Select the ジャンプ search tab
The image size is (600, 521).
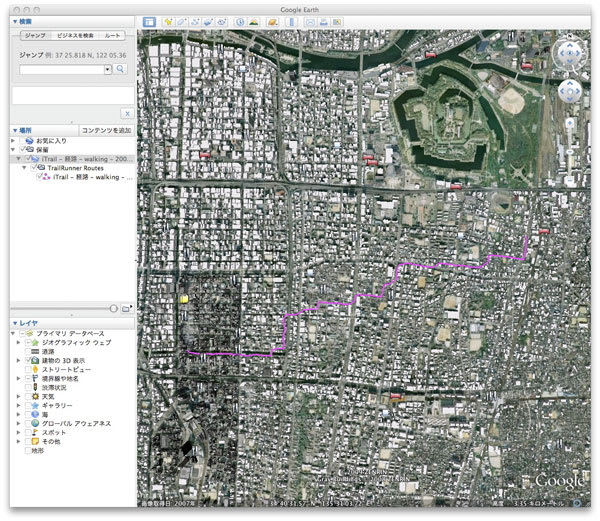point(35,36)
